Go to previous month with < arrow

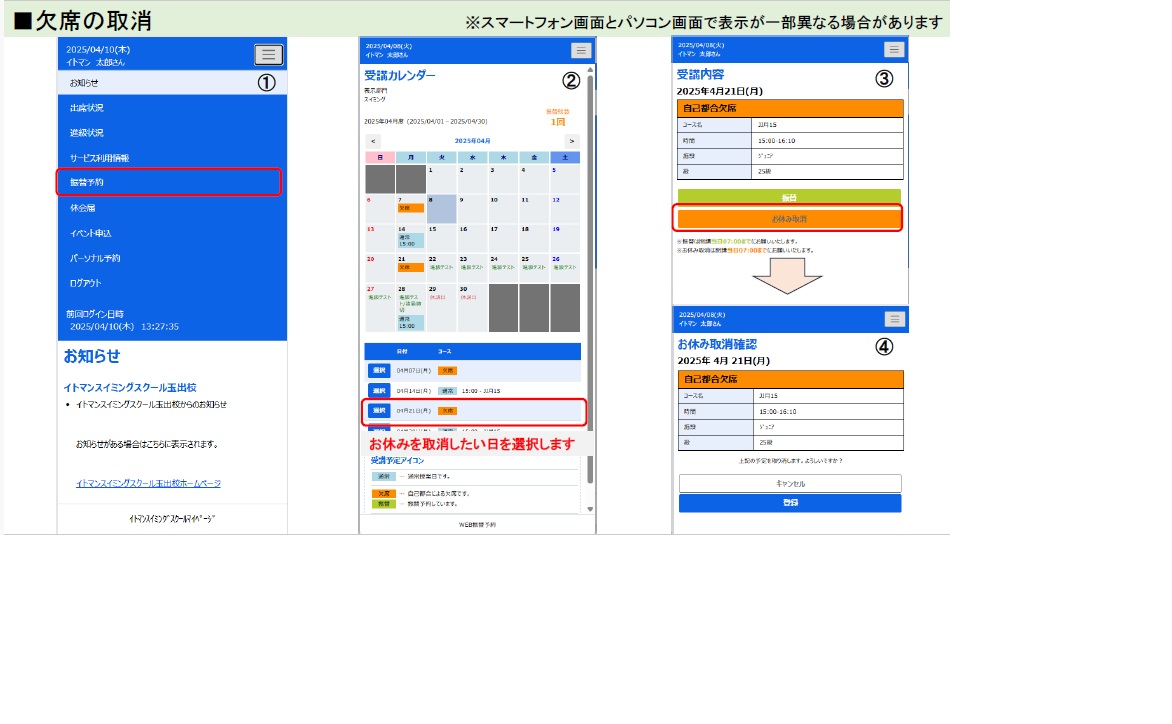point(374,141)
